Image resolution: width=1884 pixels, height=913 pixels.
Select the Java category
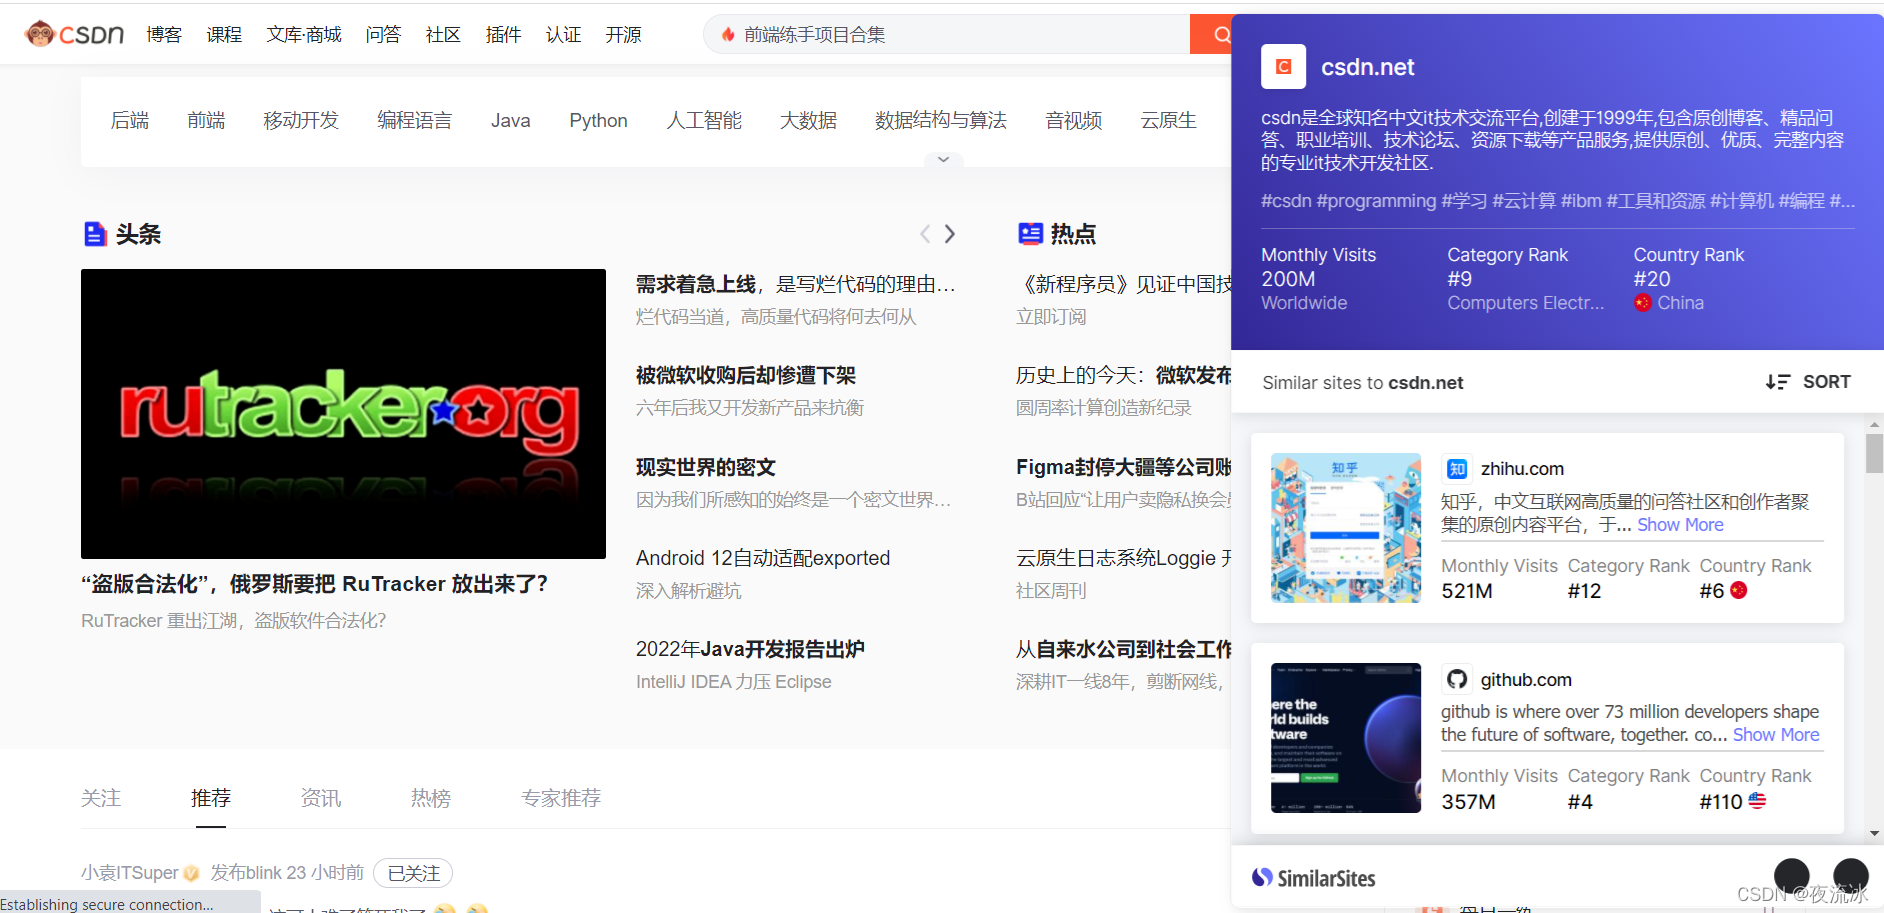click(510, 121)
